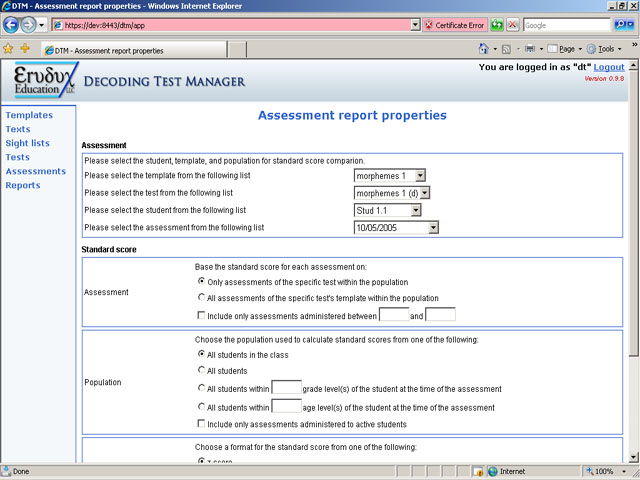Click the Internet Explorer title bar icon
This screenshot has height=480, width=640.
pos(6,6)
